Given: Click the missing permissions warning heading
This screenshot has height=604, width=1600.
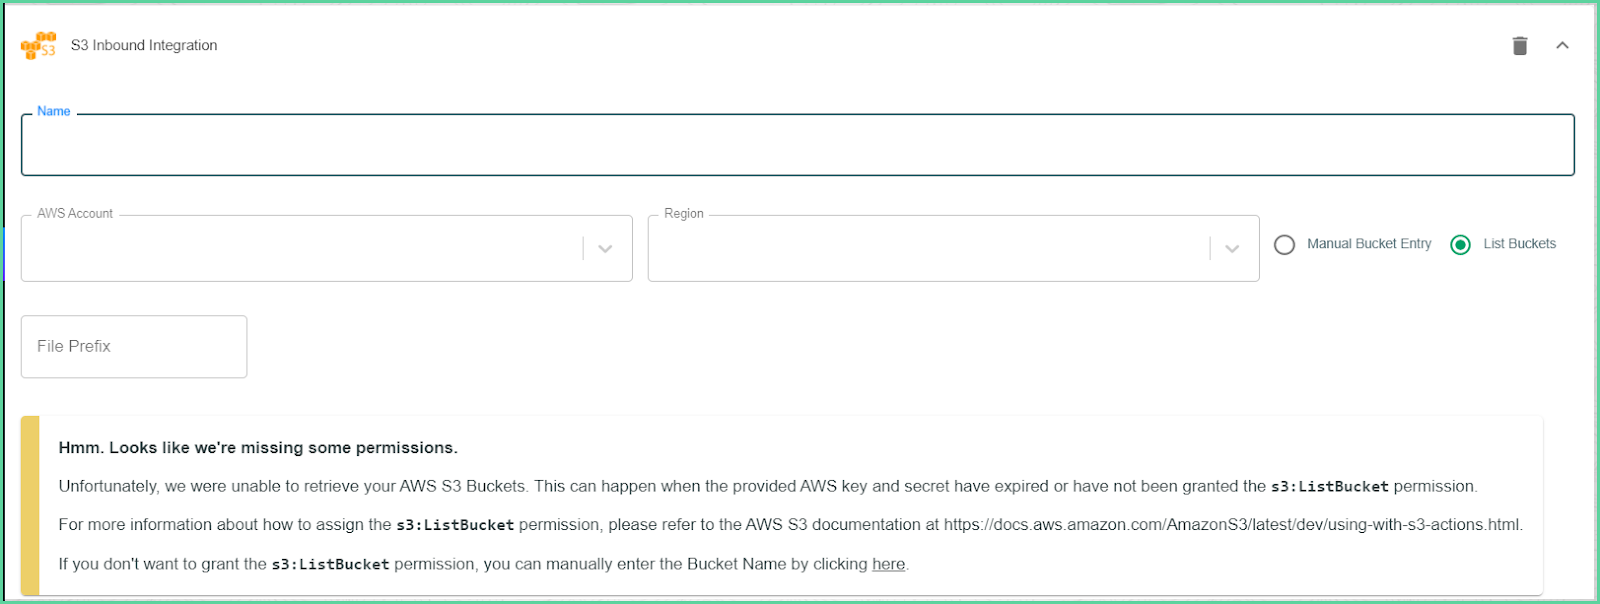Looking at the screenshot, I should coord(258,448).
